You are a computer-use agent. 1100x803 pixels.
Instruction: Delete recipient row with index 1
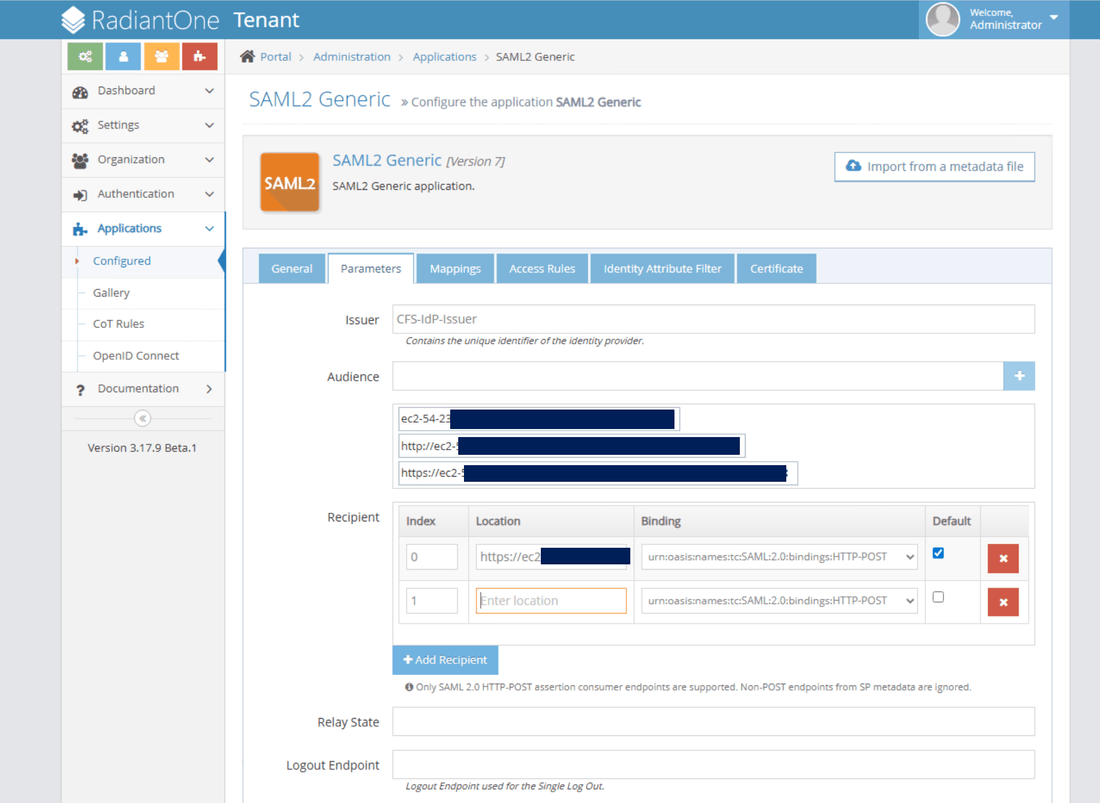click(1003, 602)
